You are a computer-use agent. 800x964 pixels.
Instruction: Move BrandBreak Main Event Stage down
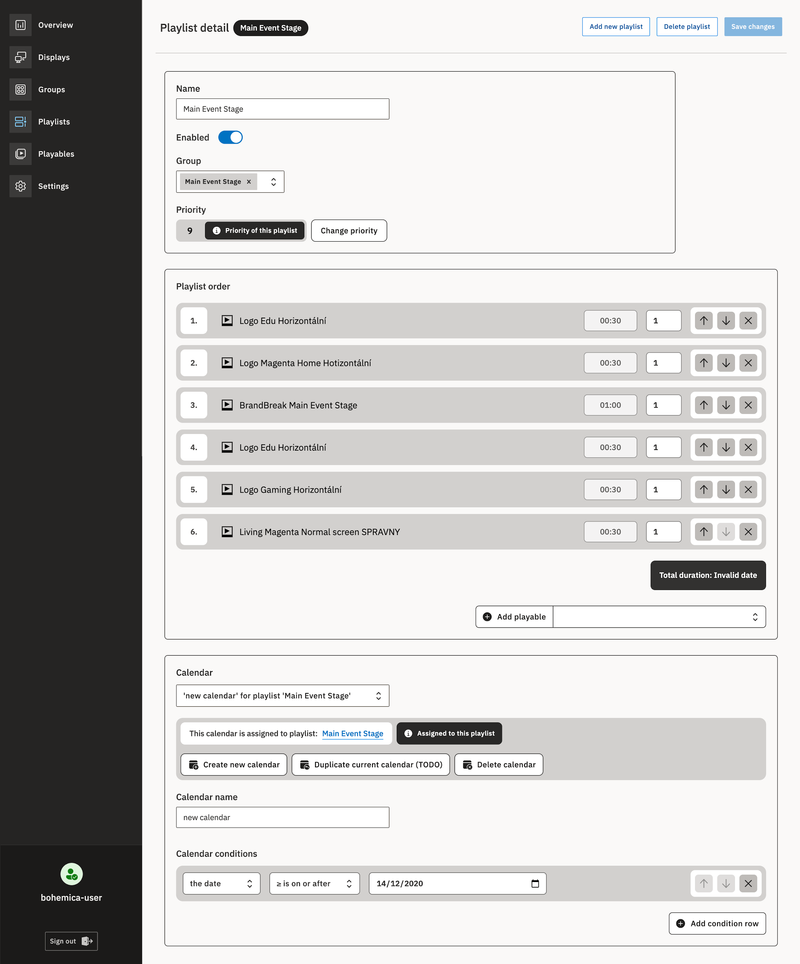click(x=726, y=405)
